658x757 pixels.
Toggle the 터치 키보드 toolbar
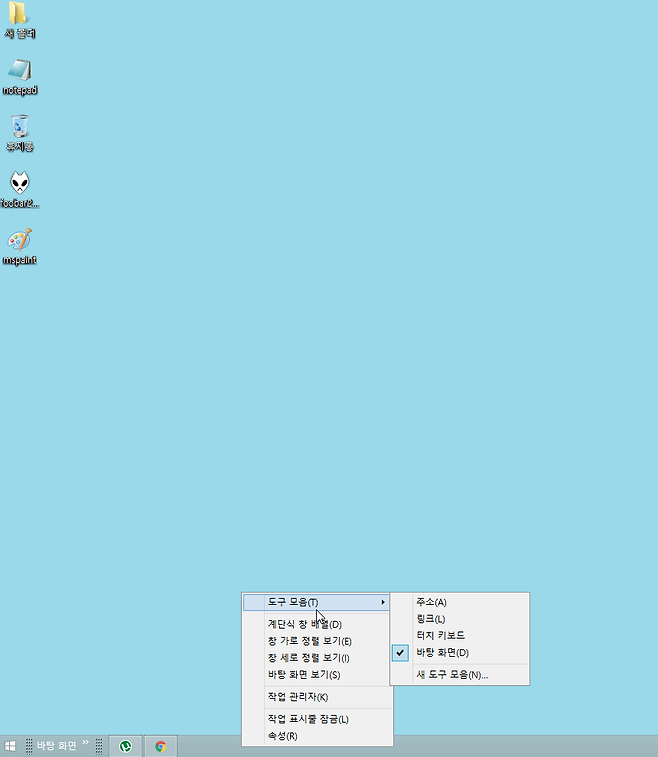click(x=440, y=635)
